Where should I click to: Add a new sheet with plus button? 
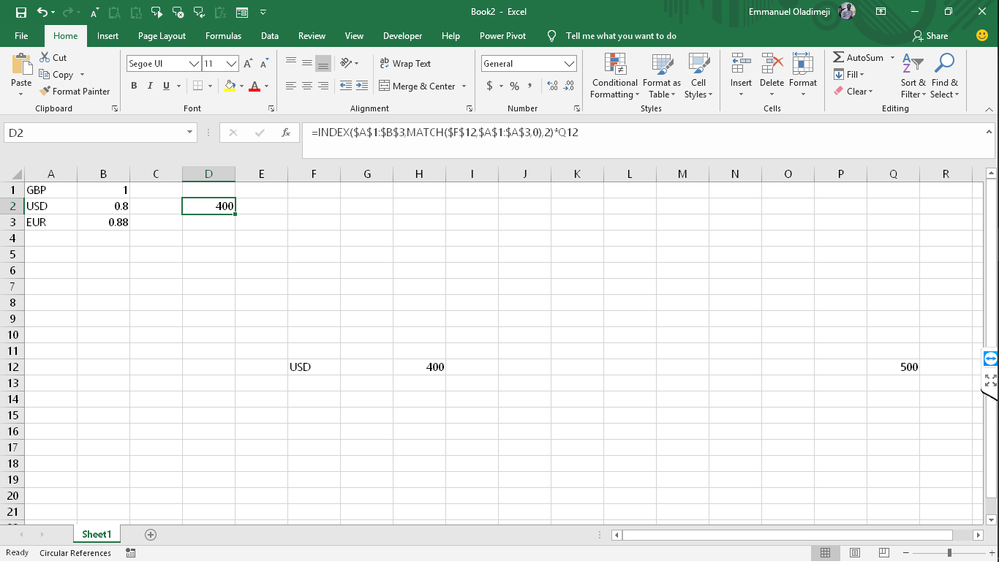[150, 535]
